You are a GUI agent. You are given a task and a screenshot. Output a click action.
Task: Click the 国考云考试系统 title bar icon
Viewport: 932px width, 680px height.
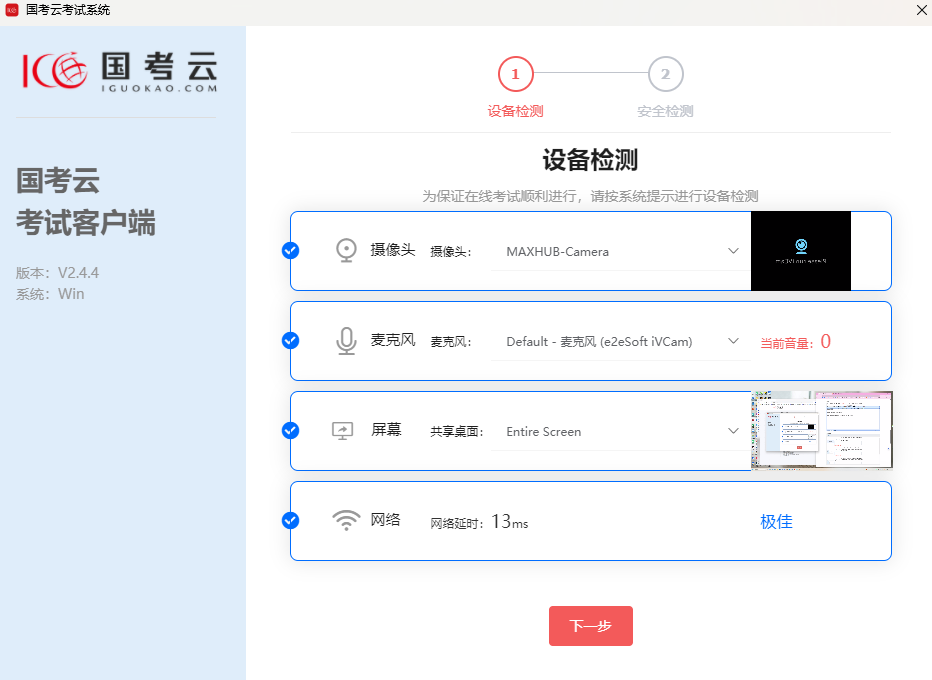point(12,10)
